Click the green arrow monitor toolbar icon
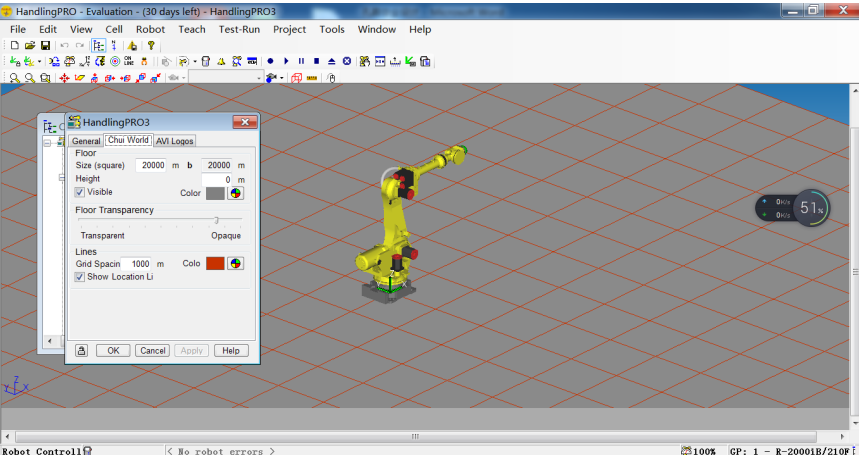The height and width of the screenshot is (455, 859). point(410,61)
